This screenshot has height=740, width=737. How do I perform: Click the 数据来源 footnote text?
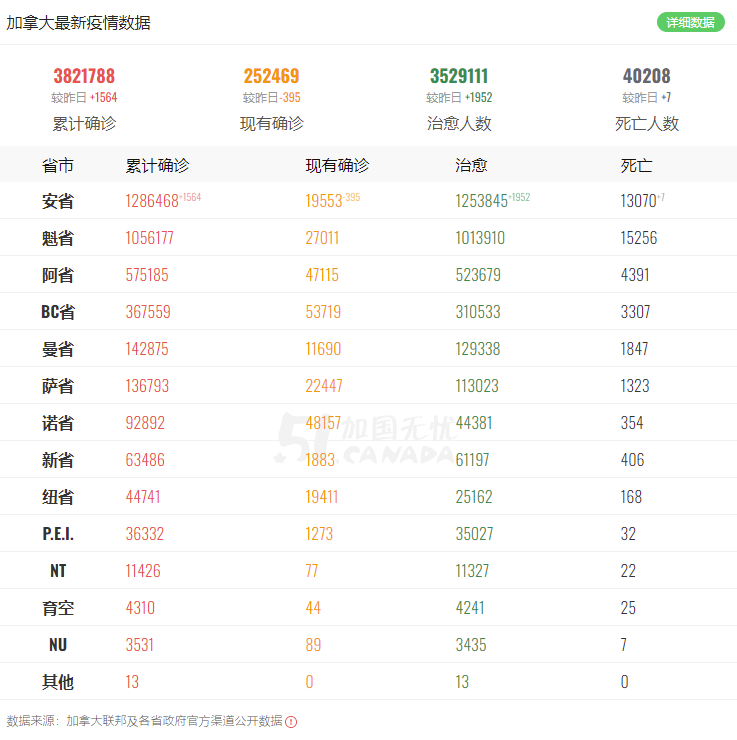(x=144, y=721)
